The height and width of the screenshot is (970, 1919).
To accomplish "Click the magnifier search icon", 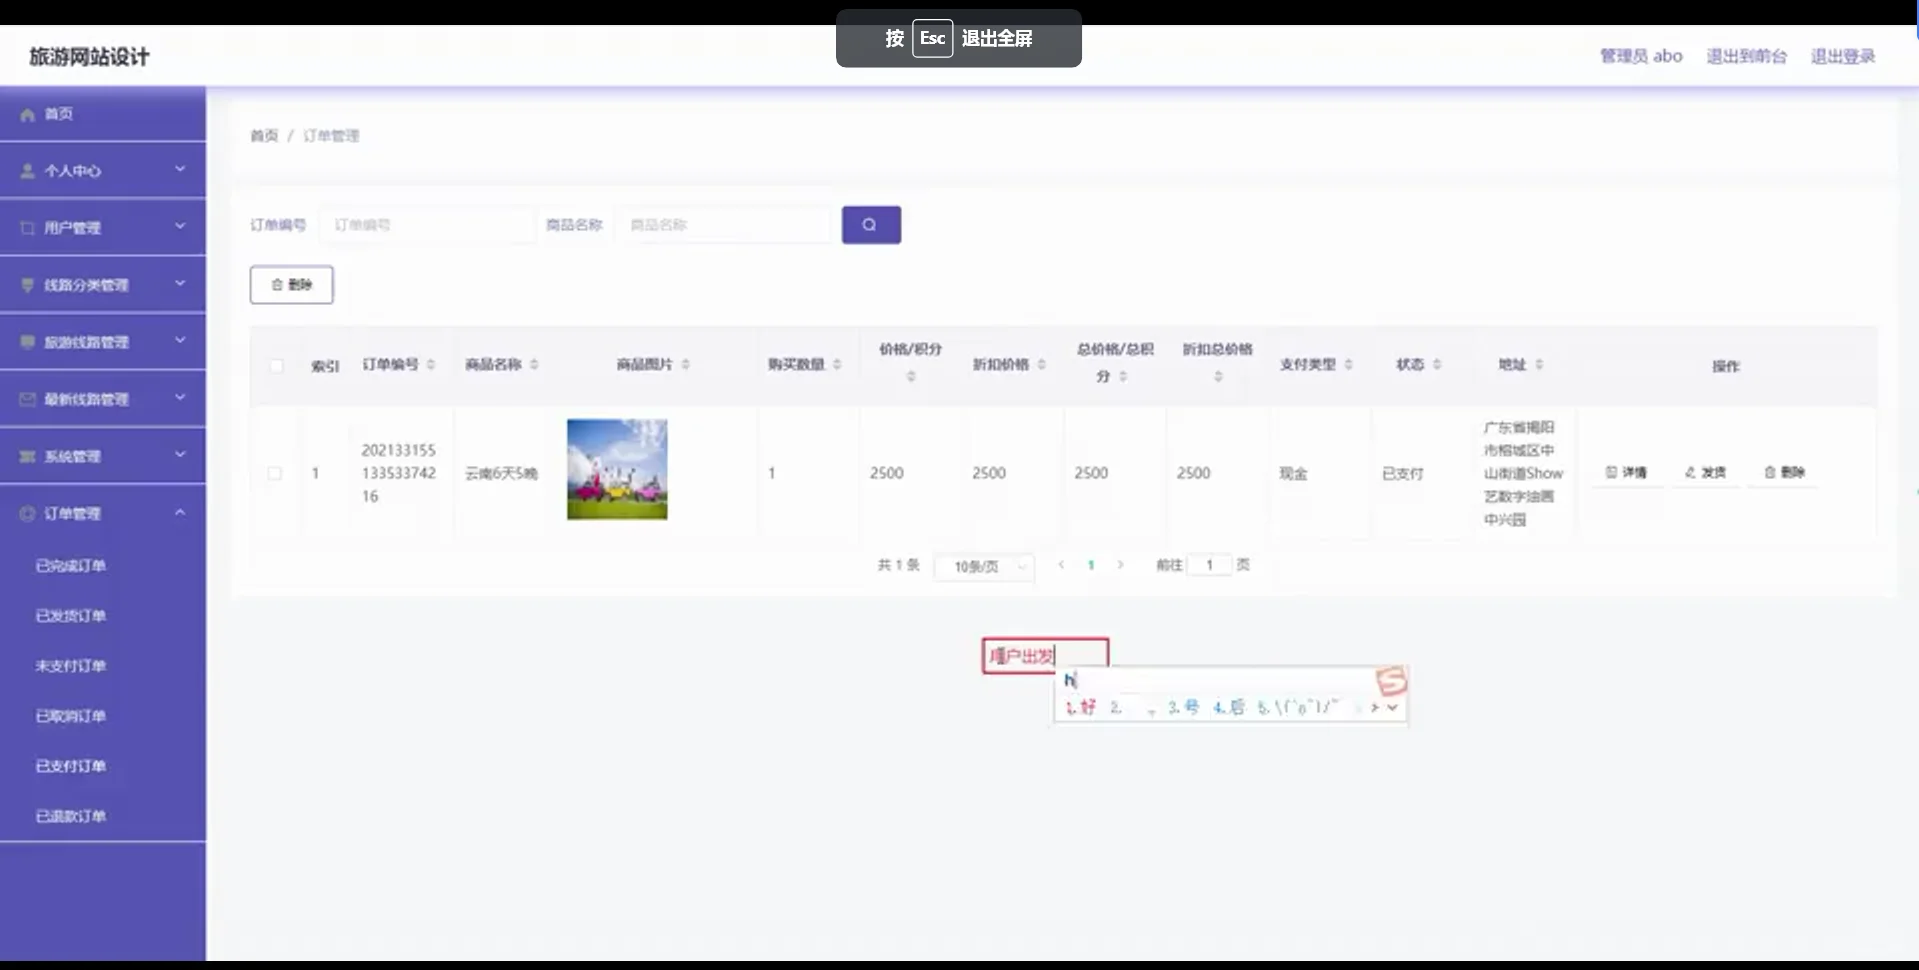I will point(870,225).
